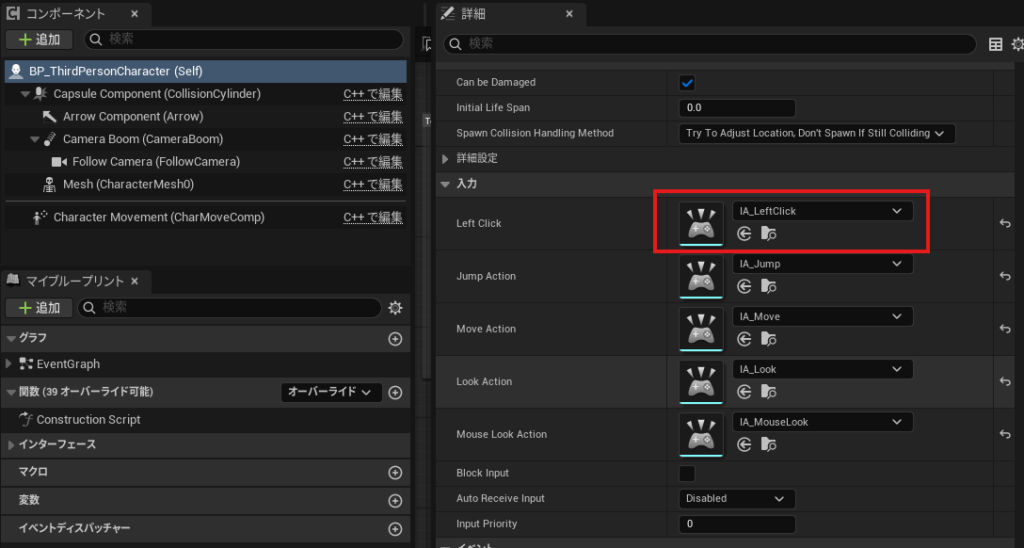This screenshot has width=1024, height=548.
Task: Click the IA_Move input action thumbnail
Action: 700,329
